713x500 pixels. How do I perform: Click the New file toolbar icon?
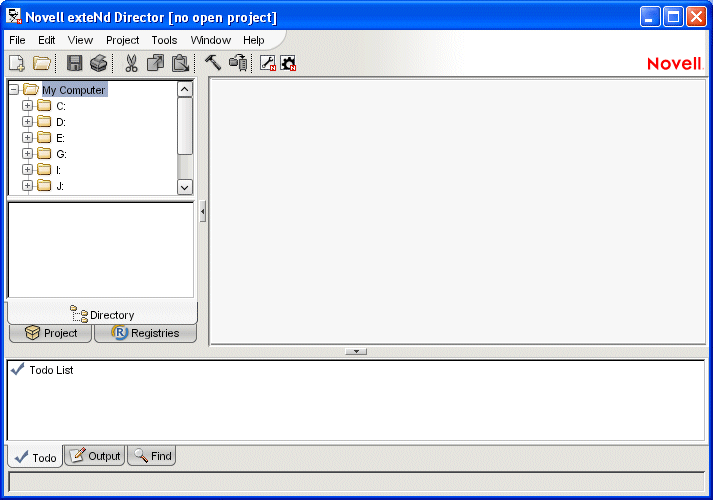click(x=17, y=63)
